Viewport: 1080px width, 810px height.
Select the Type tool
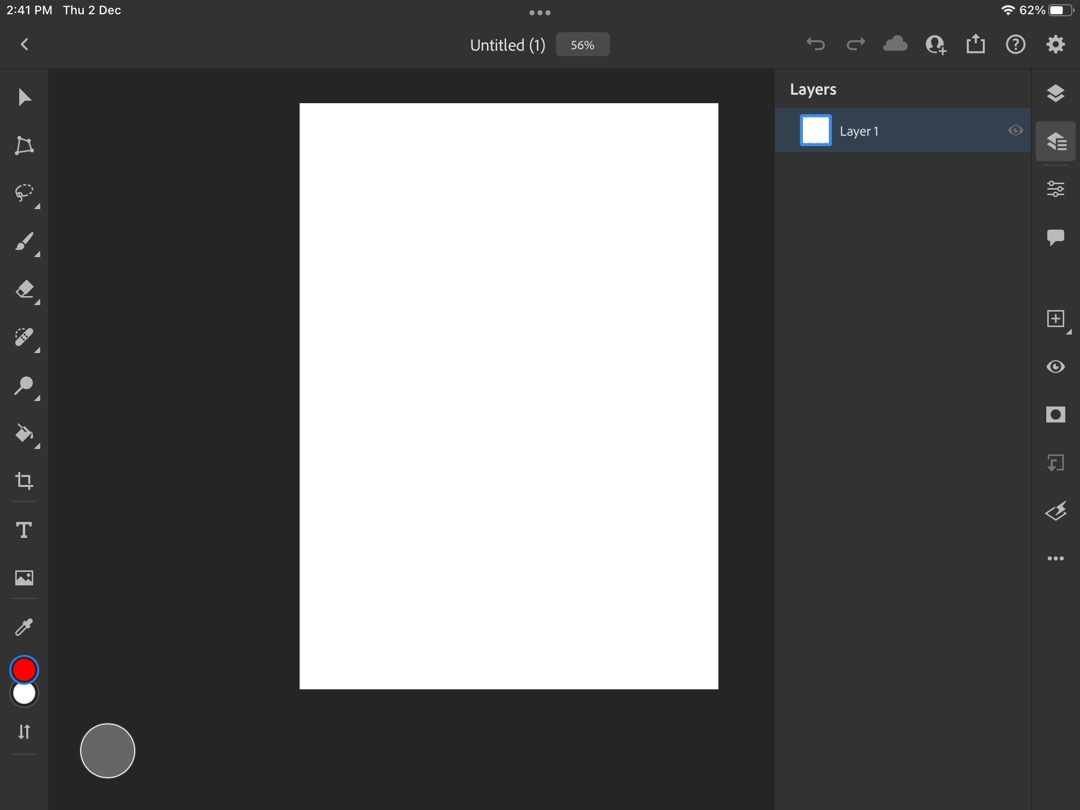pos(24,530)
